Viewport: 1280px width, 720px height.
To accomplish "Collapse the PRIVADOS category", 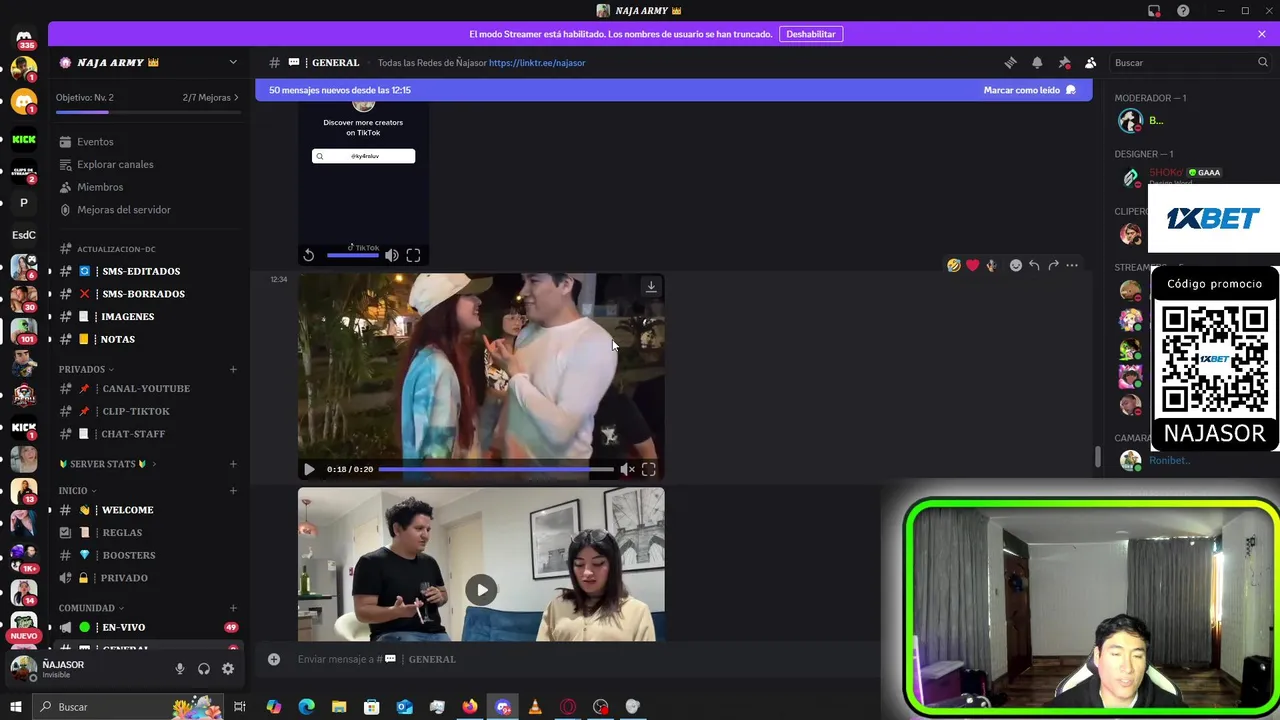I will (86, 369).
